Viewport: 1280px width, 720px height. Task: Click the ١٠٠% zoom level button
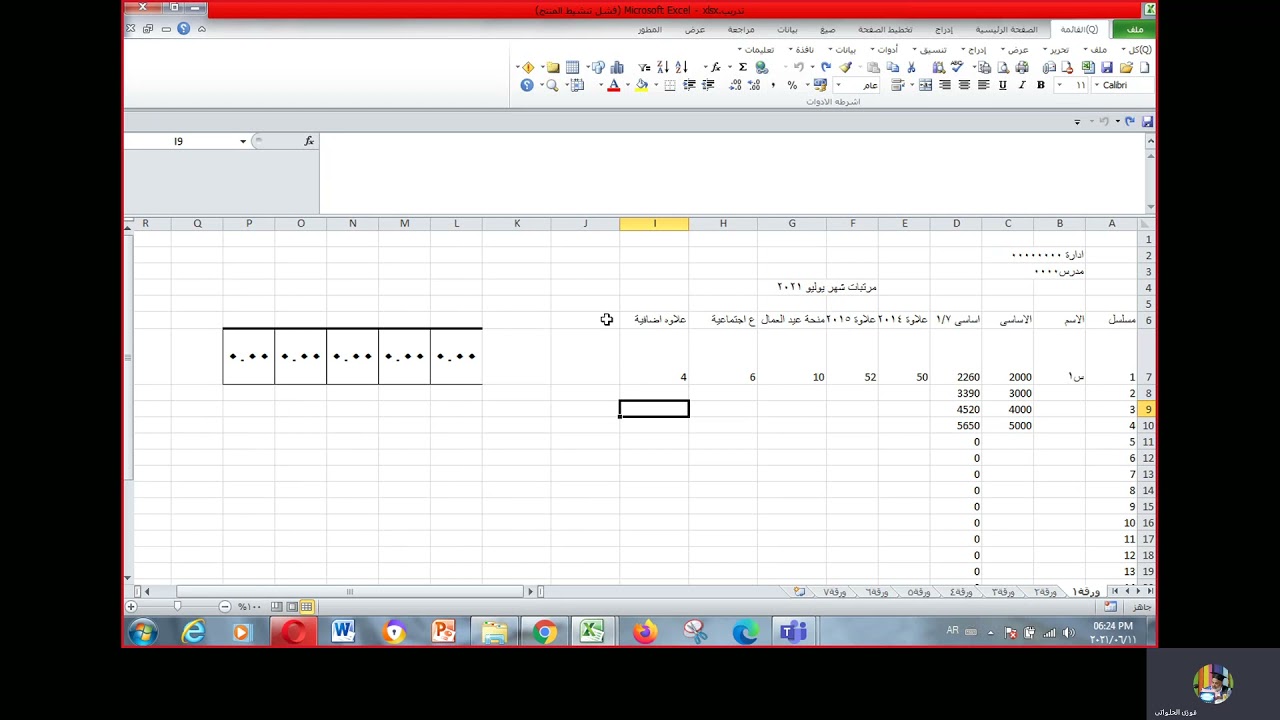coord(249,606)
